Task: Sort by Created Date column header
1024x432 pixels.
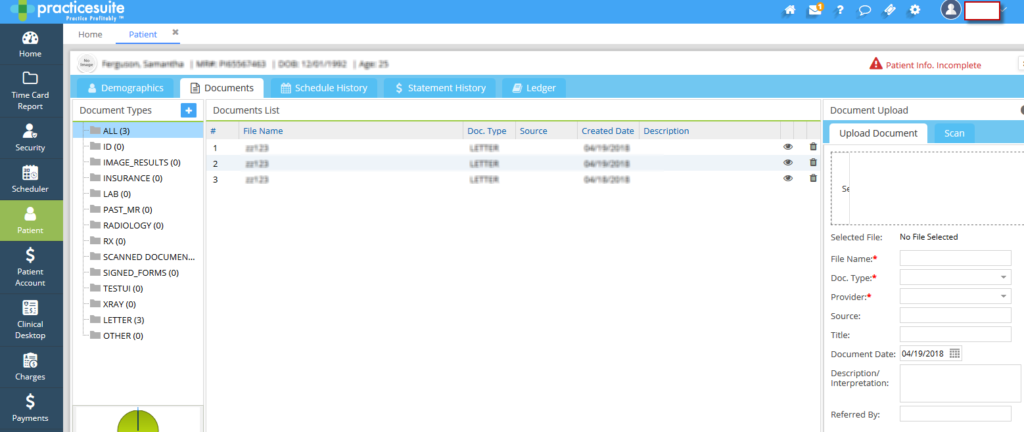Action: point(608,131)
